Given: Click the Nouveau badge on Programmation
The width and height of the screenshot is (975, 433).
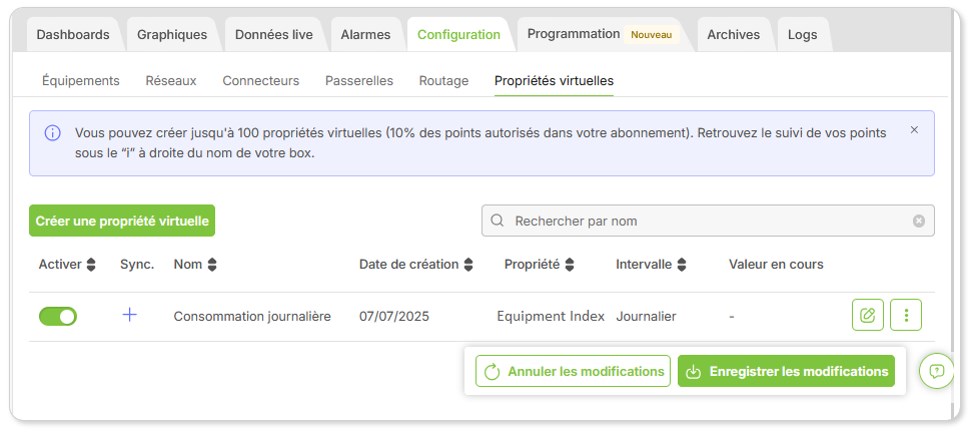Looking at the screenshot, I should tap(651, 35).
